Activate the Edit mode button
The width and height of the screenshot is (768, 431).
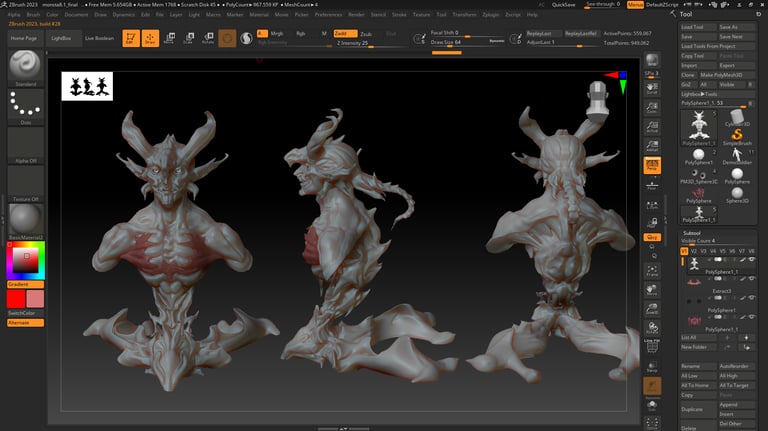click(x=131, y=39)
